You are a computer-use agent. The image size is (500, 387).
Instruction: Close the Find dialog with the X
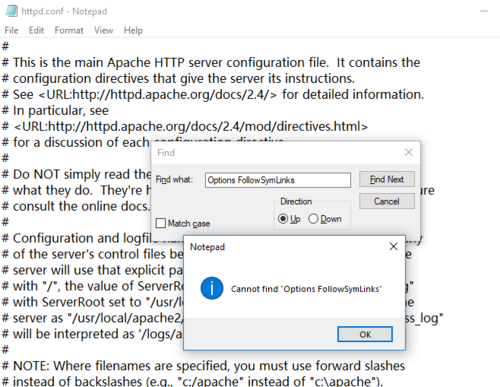pos(409,152)
